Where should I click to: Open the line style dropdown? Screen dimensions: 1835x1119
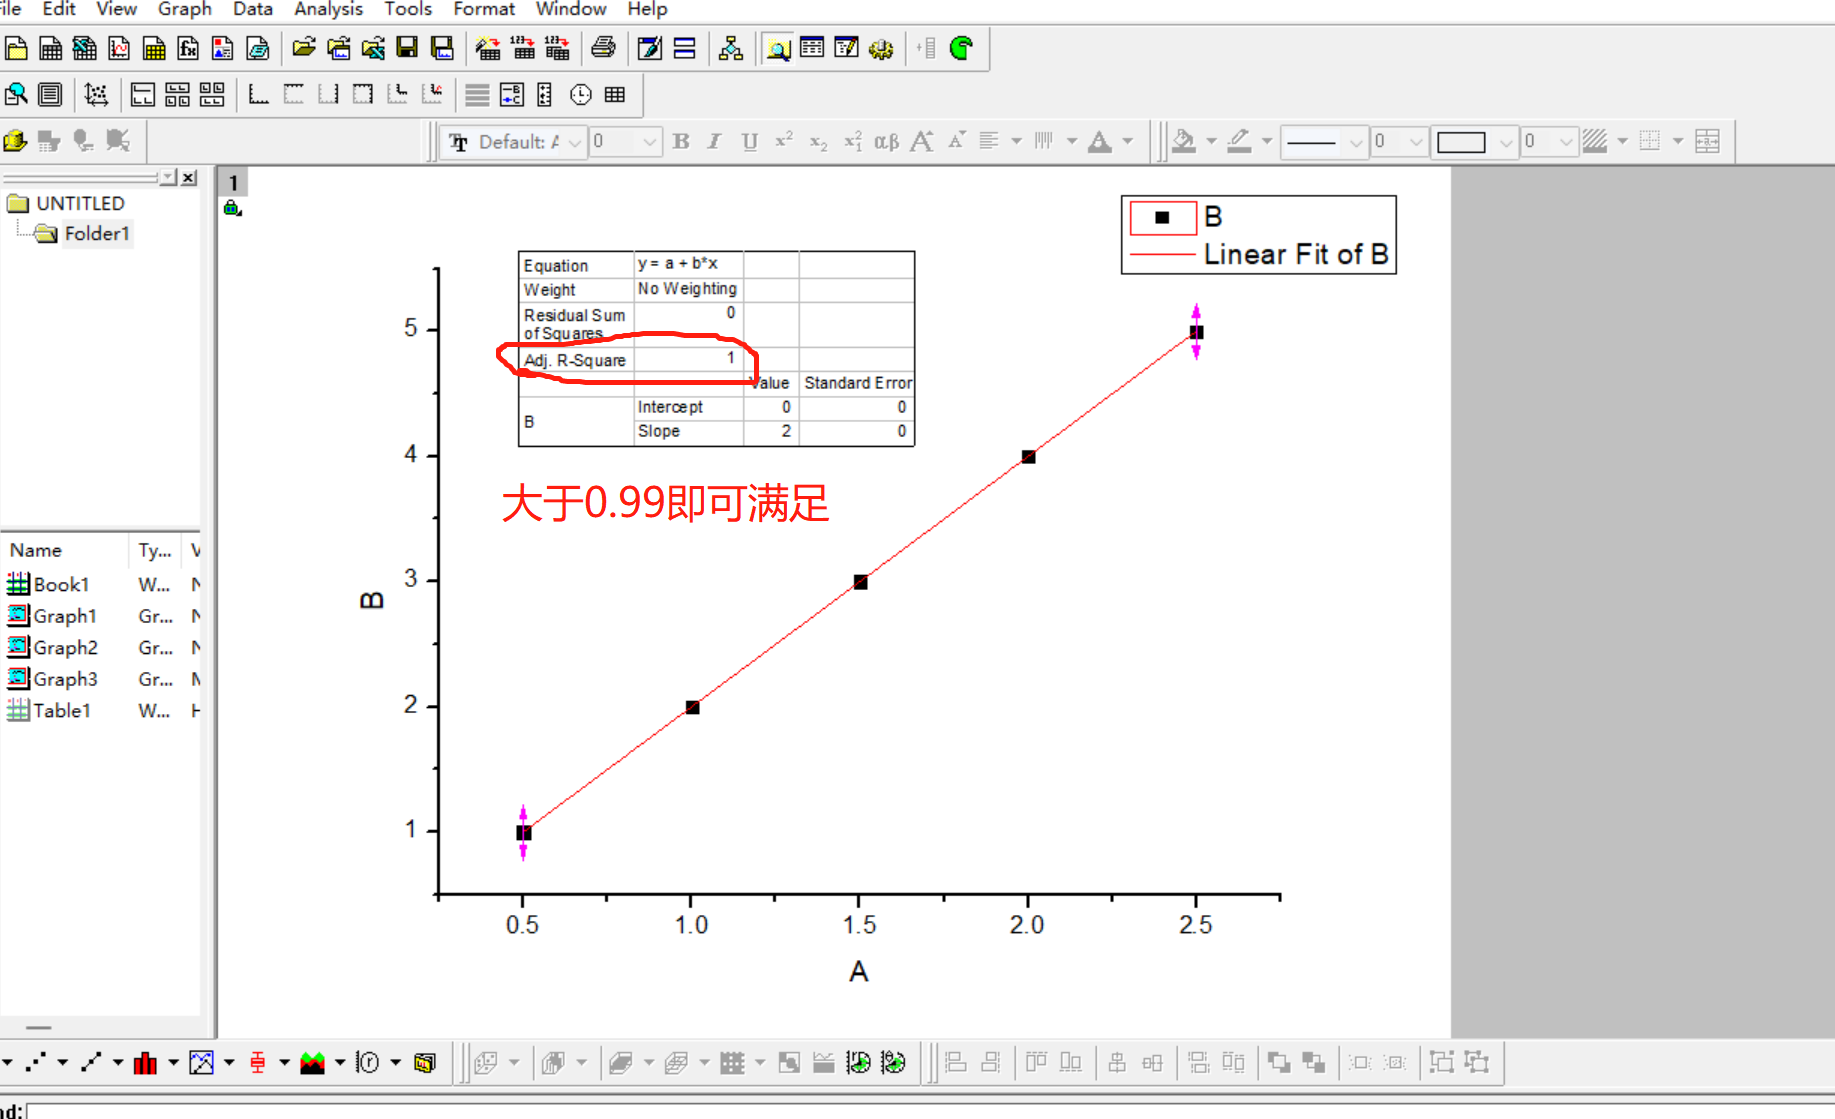(1356, 142)
